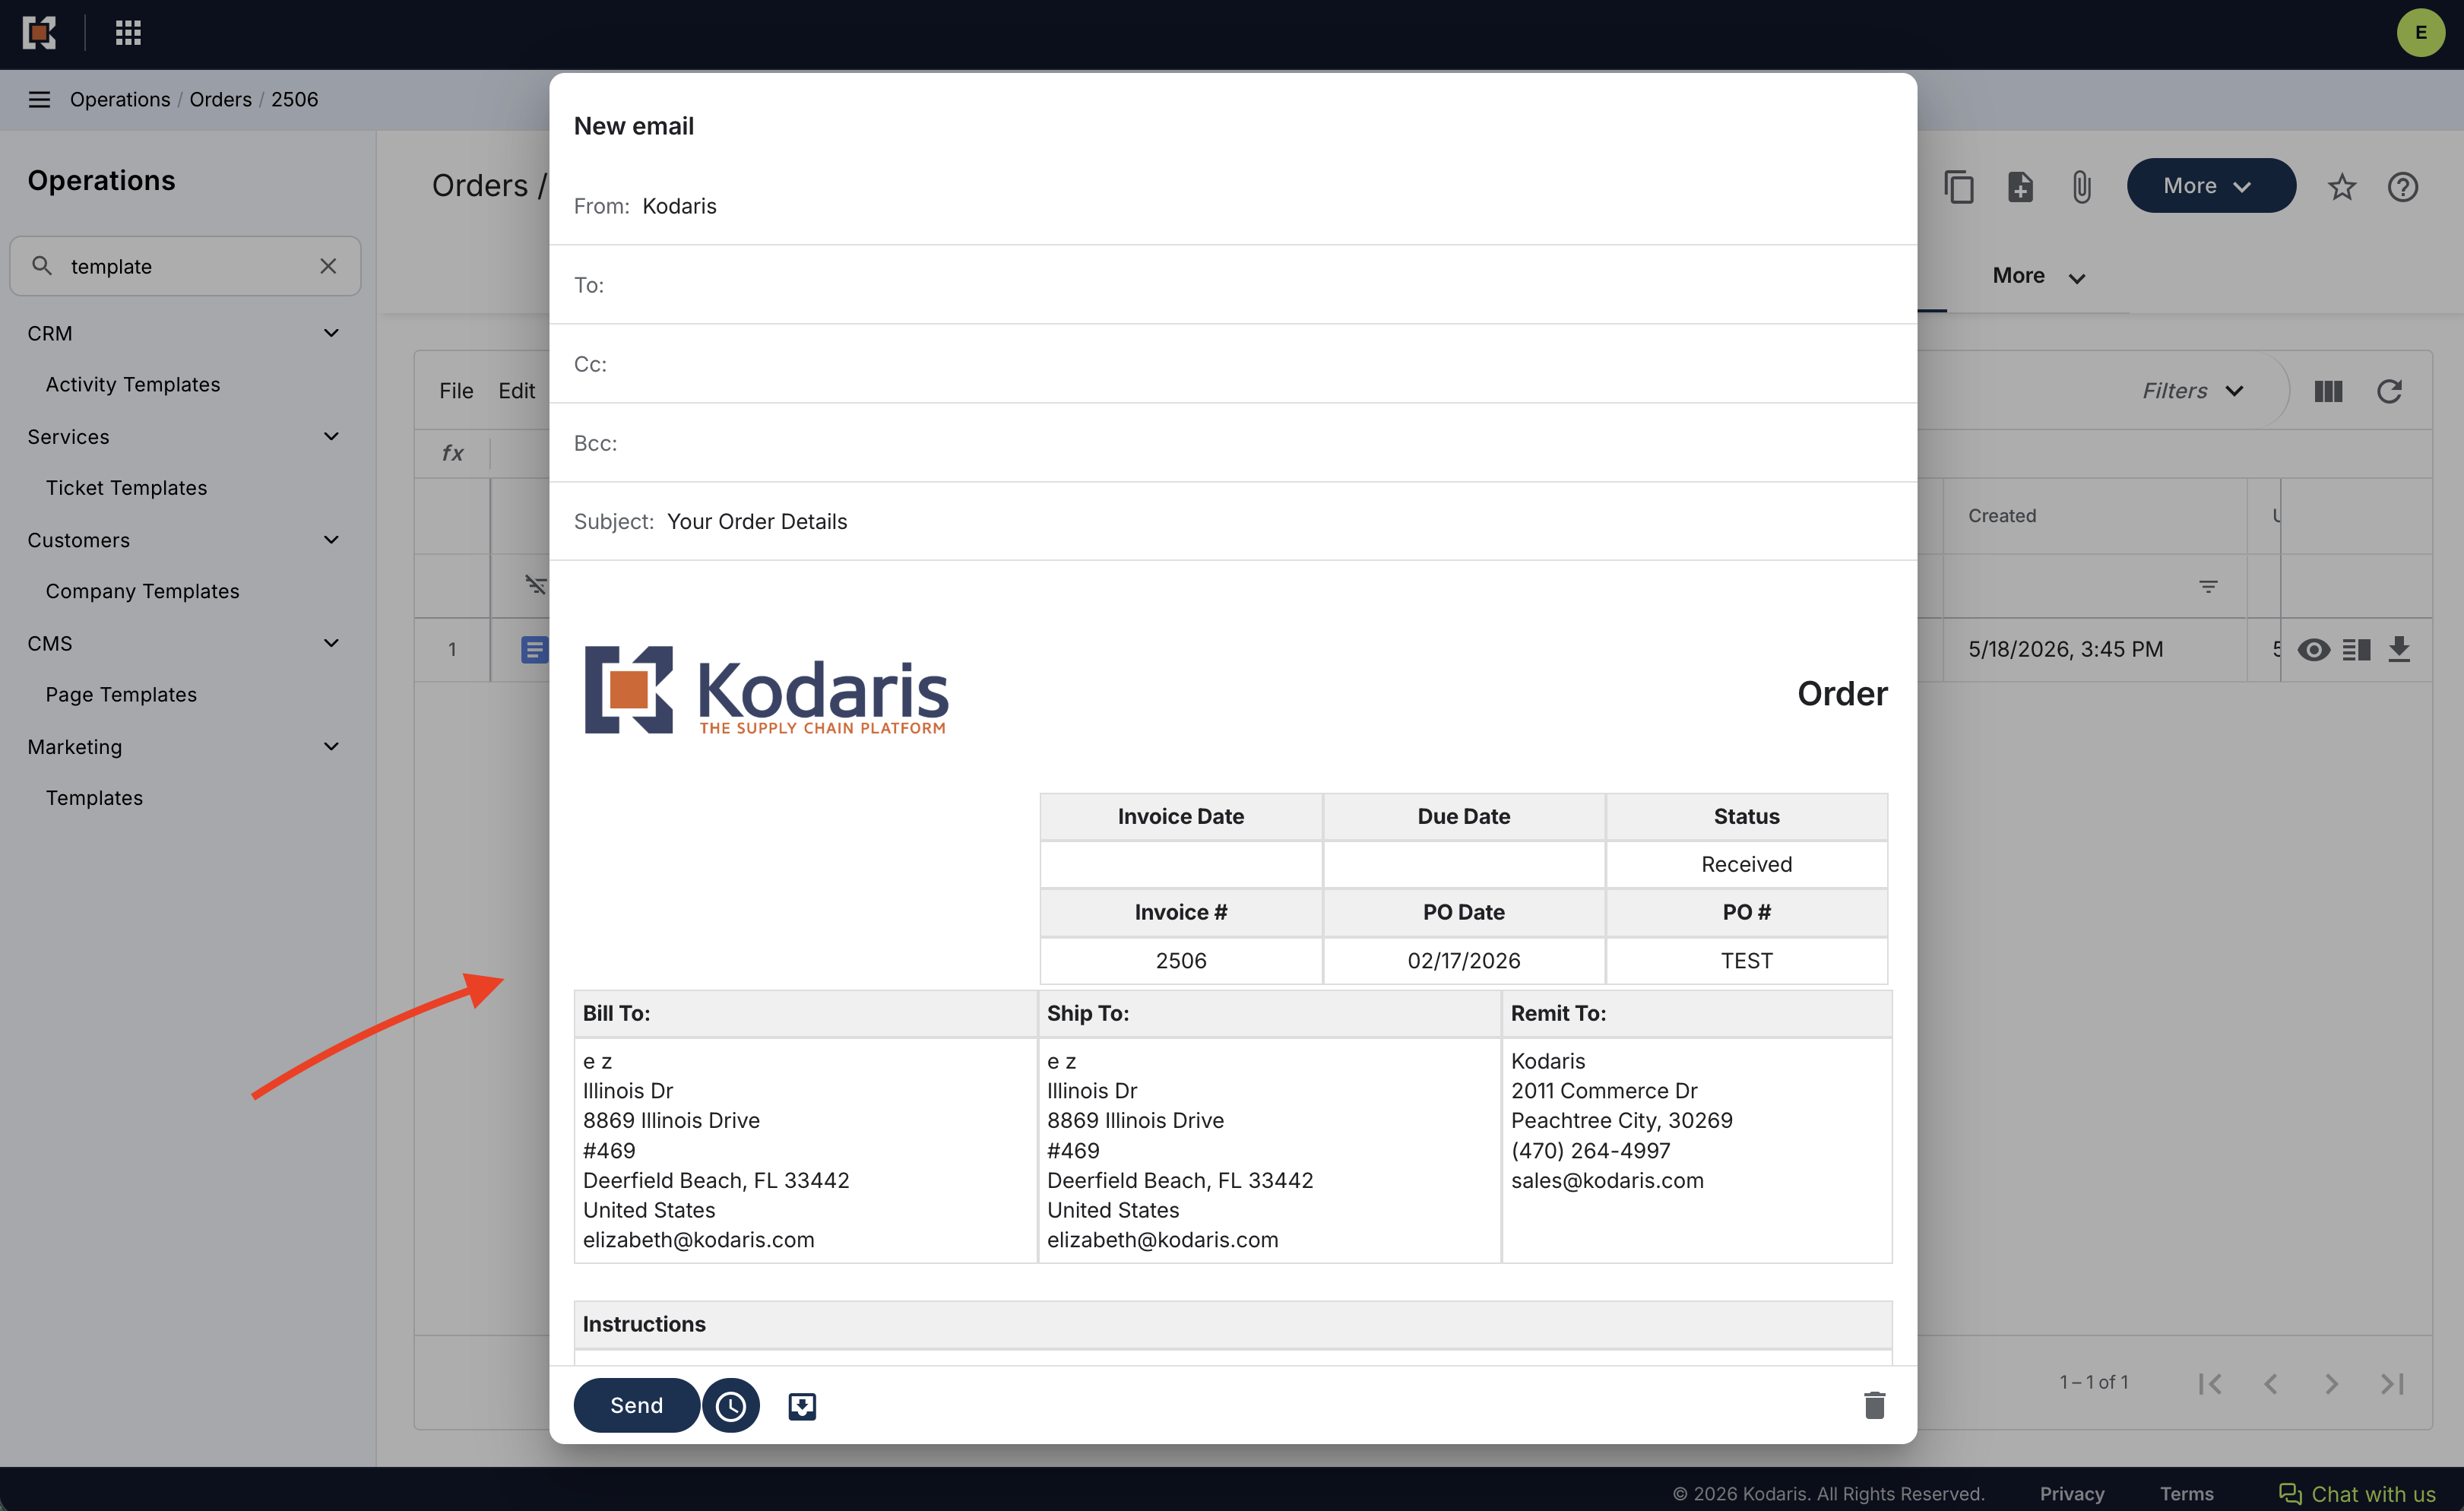Image resolution: width=2464 pixels, height=1511 pixels.
Task: Click the fx formula bar icon
Action: pyautogui.click(x=452, y=454)
